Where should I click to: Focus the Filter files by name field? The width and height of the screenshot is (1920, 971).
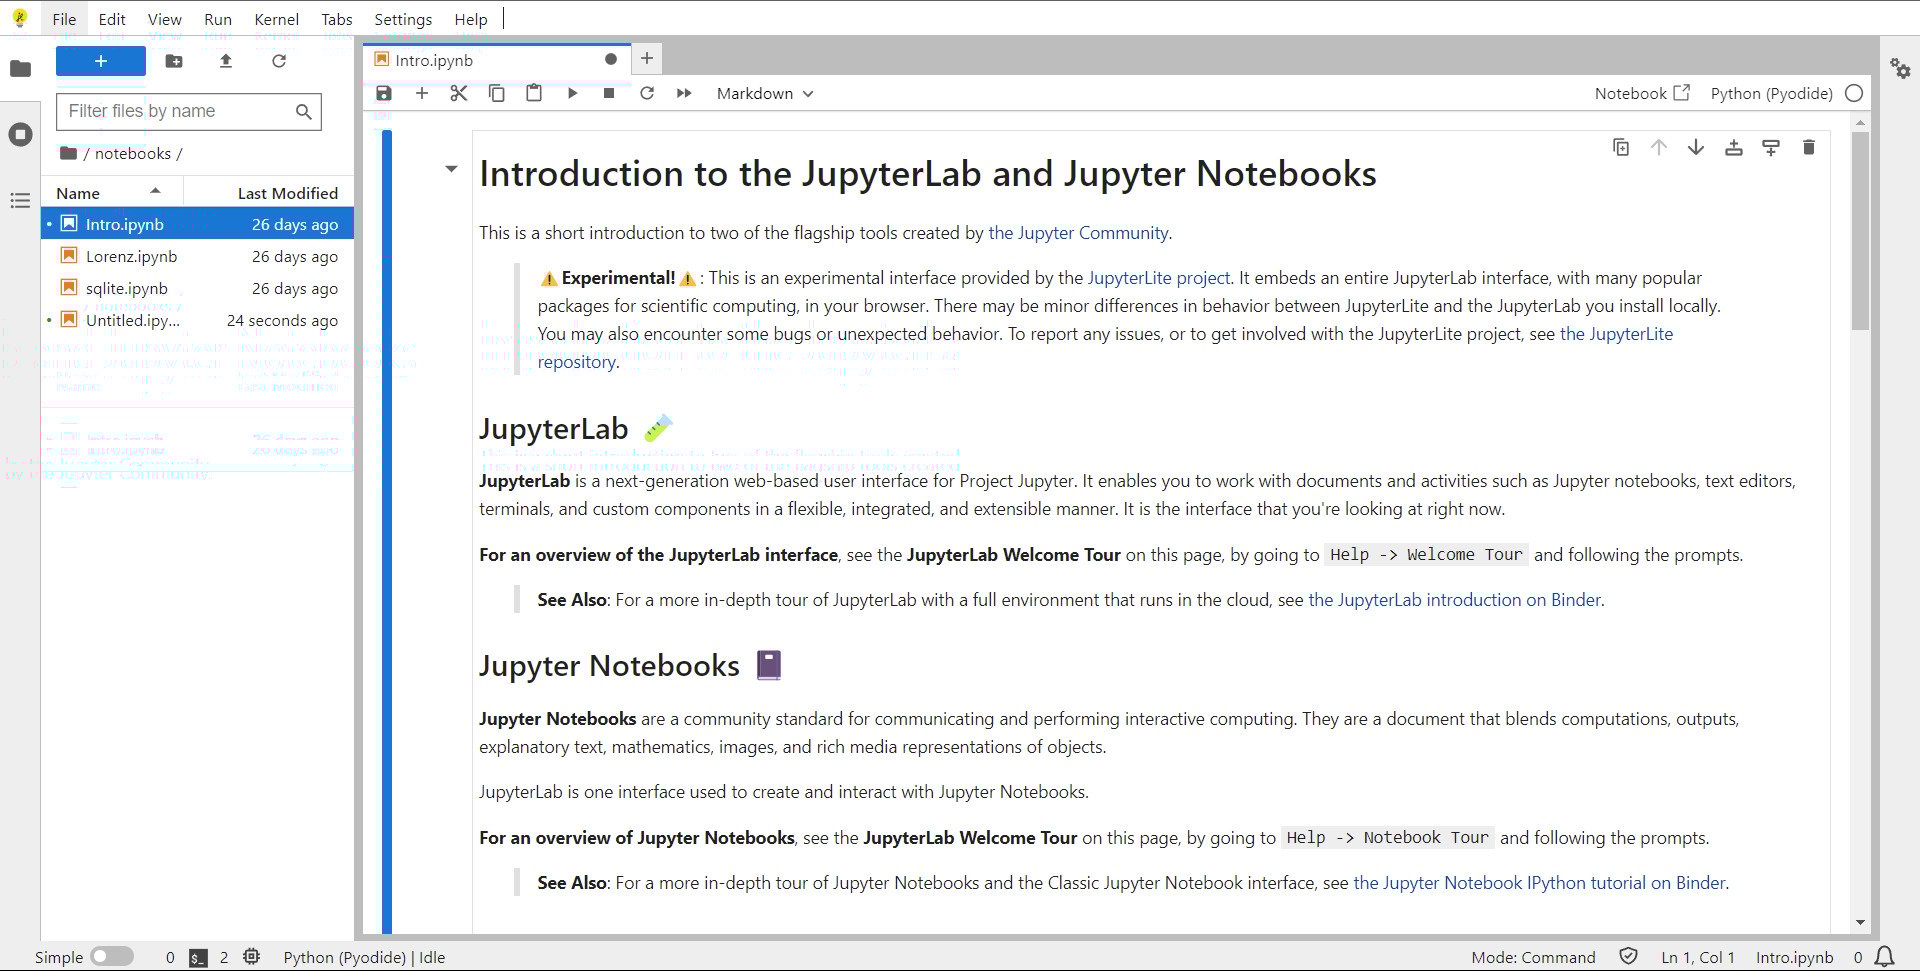189,111
